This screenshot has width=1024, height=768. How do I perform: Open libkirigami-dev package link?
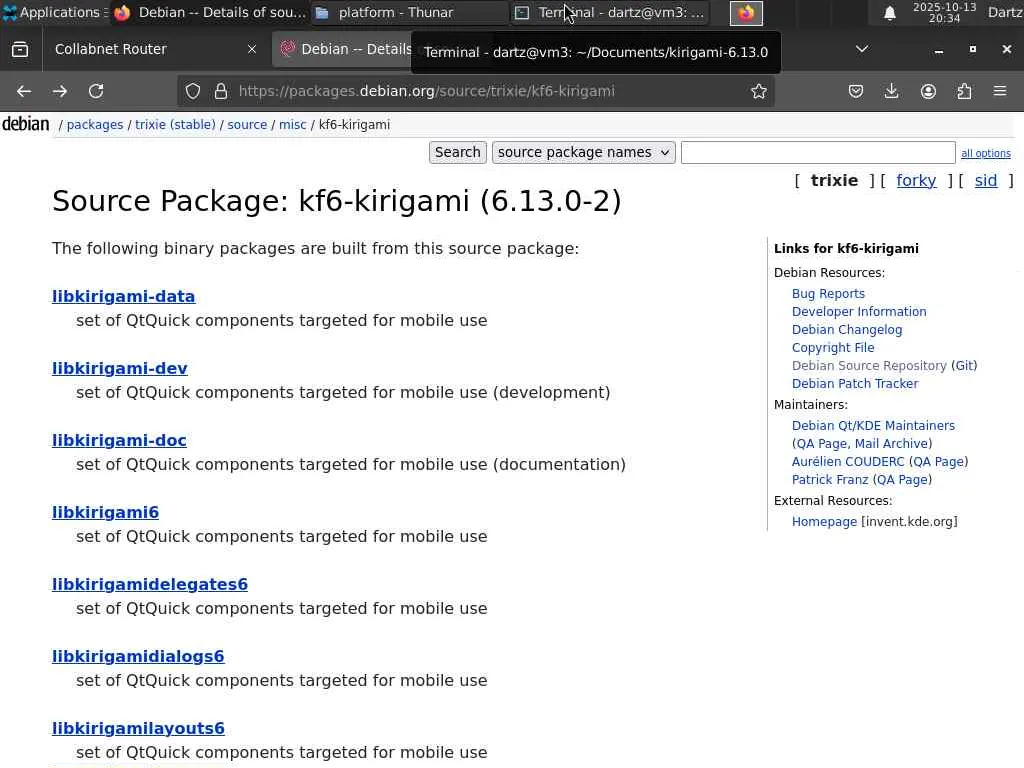[120, 368]
